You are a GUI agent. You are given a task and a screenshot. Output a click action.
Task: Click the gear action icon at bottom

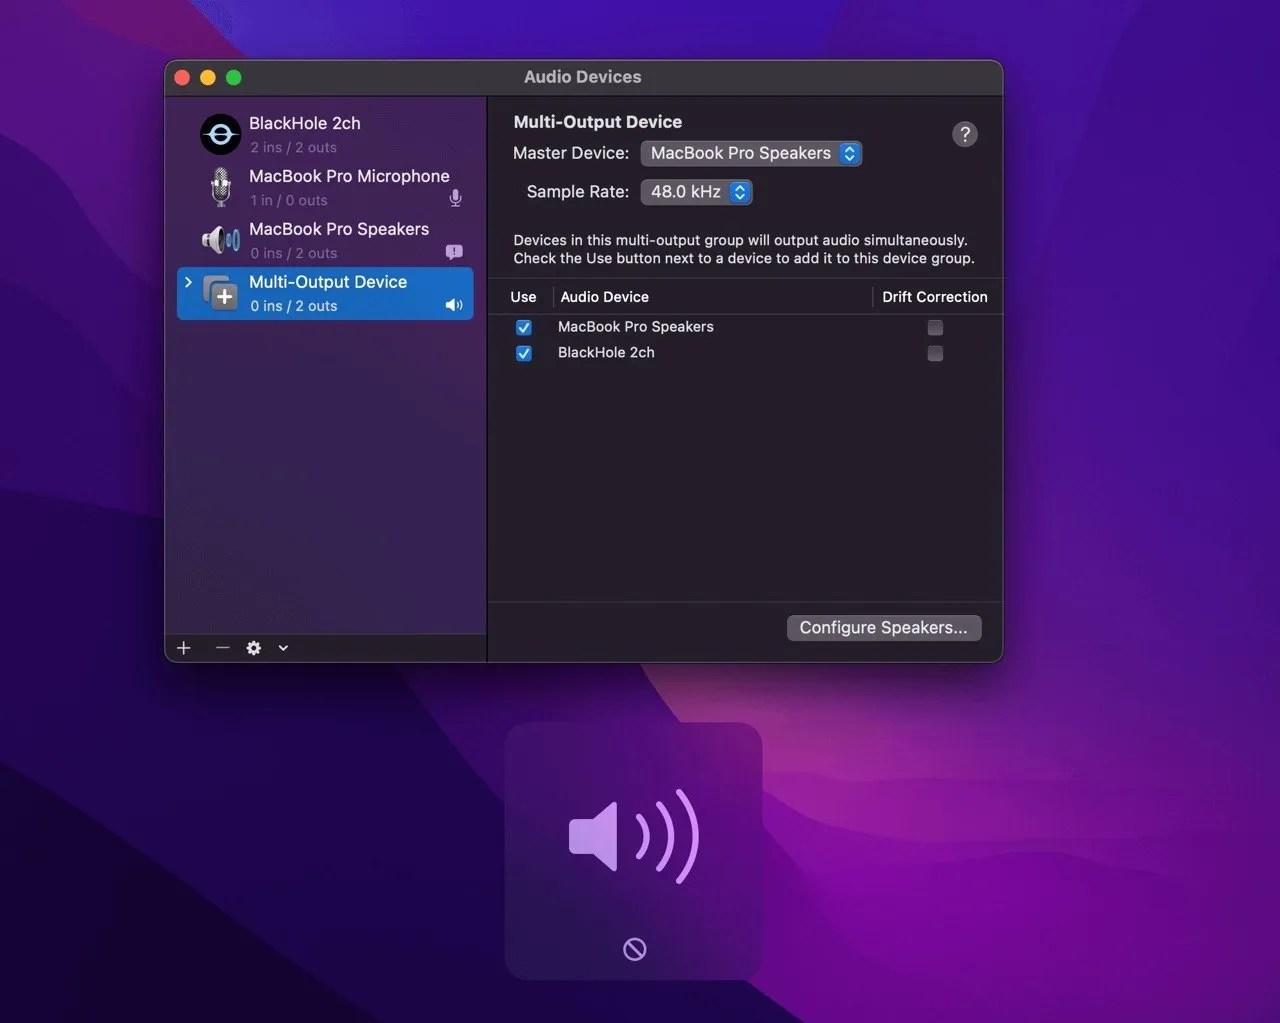pyautogui.click(x=253, y=648)
